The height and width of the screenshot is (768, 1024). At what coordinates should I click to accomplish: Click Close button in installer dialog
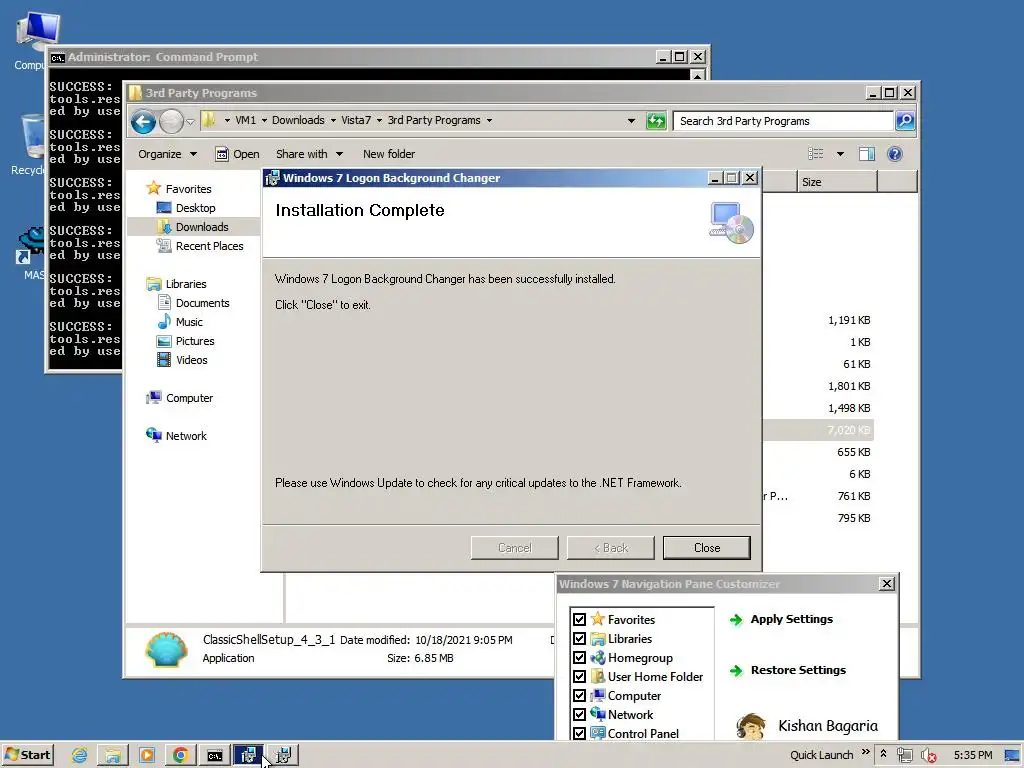click(x=707, y=547)
